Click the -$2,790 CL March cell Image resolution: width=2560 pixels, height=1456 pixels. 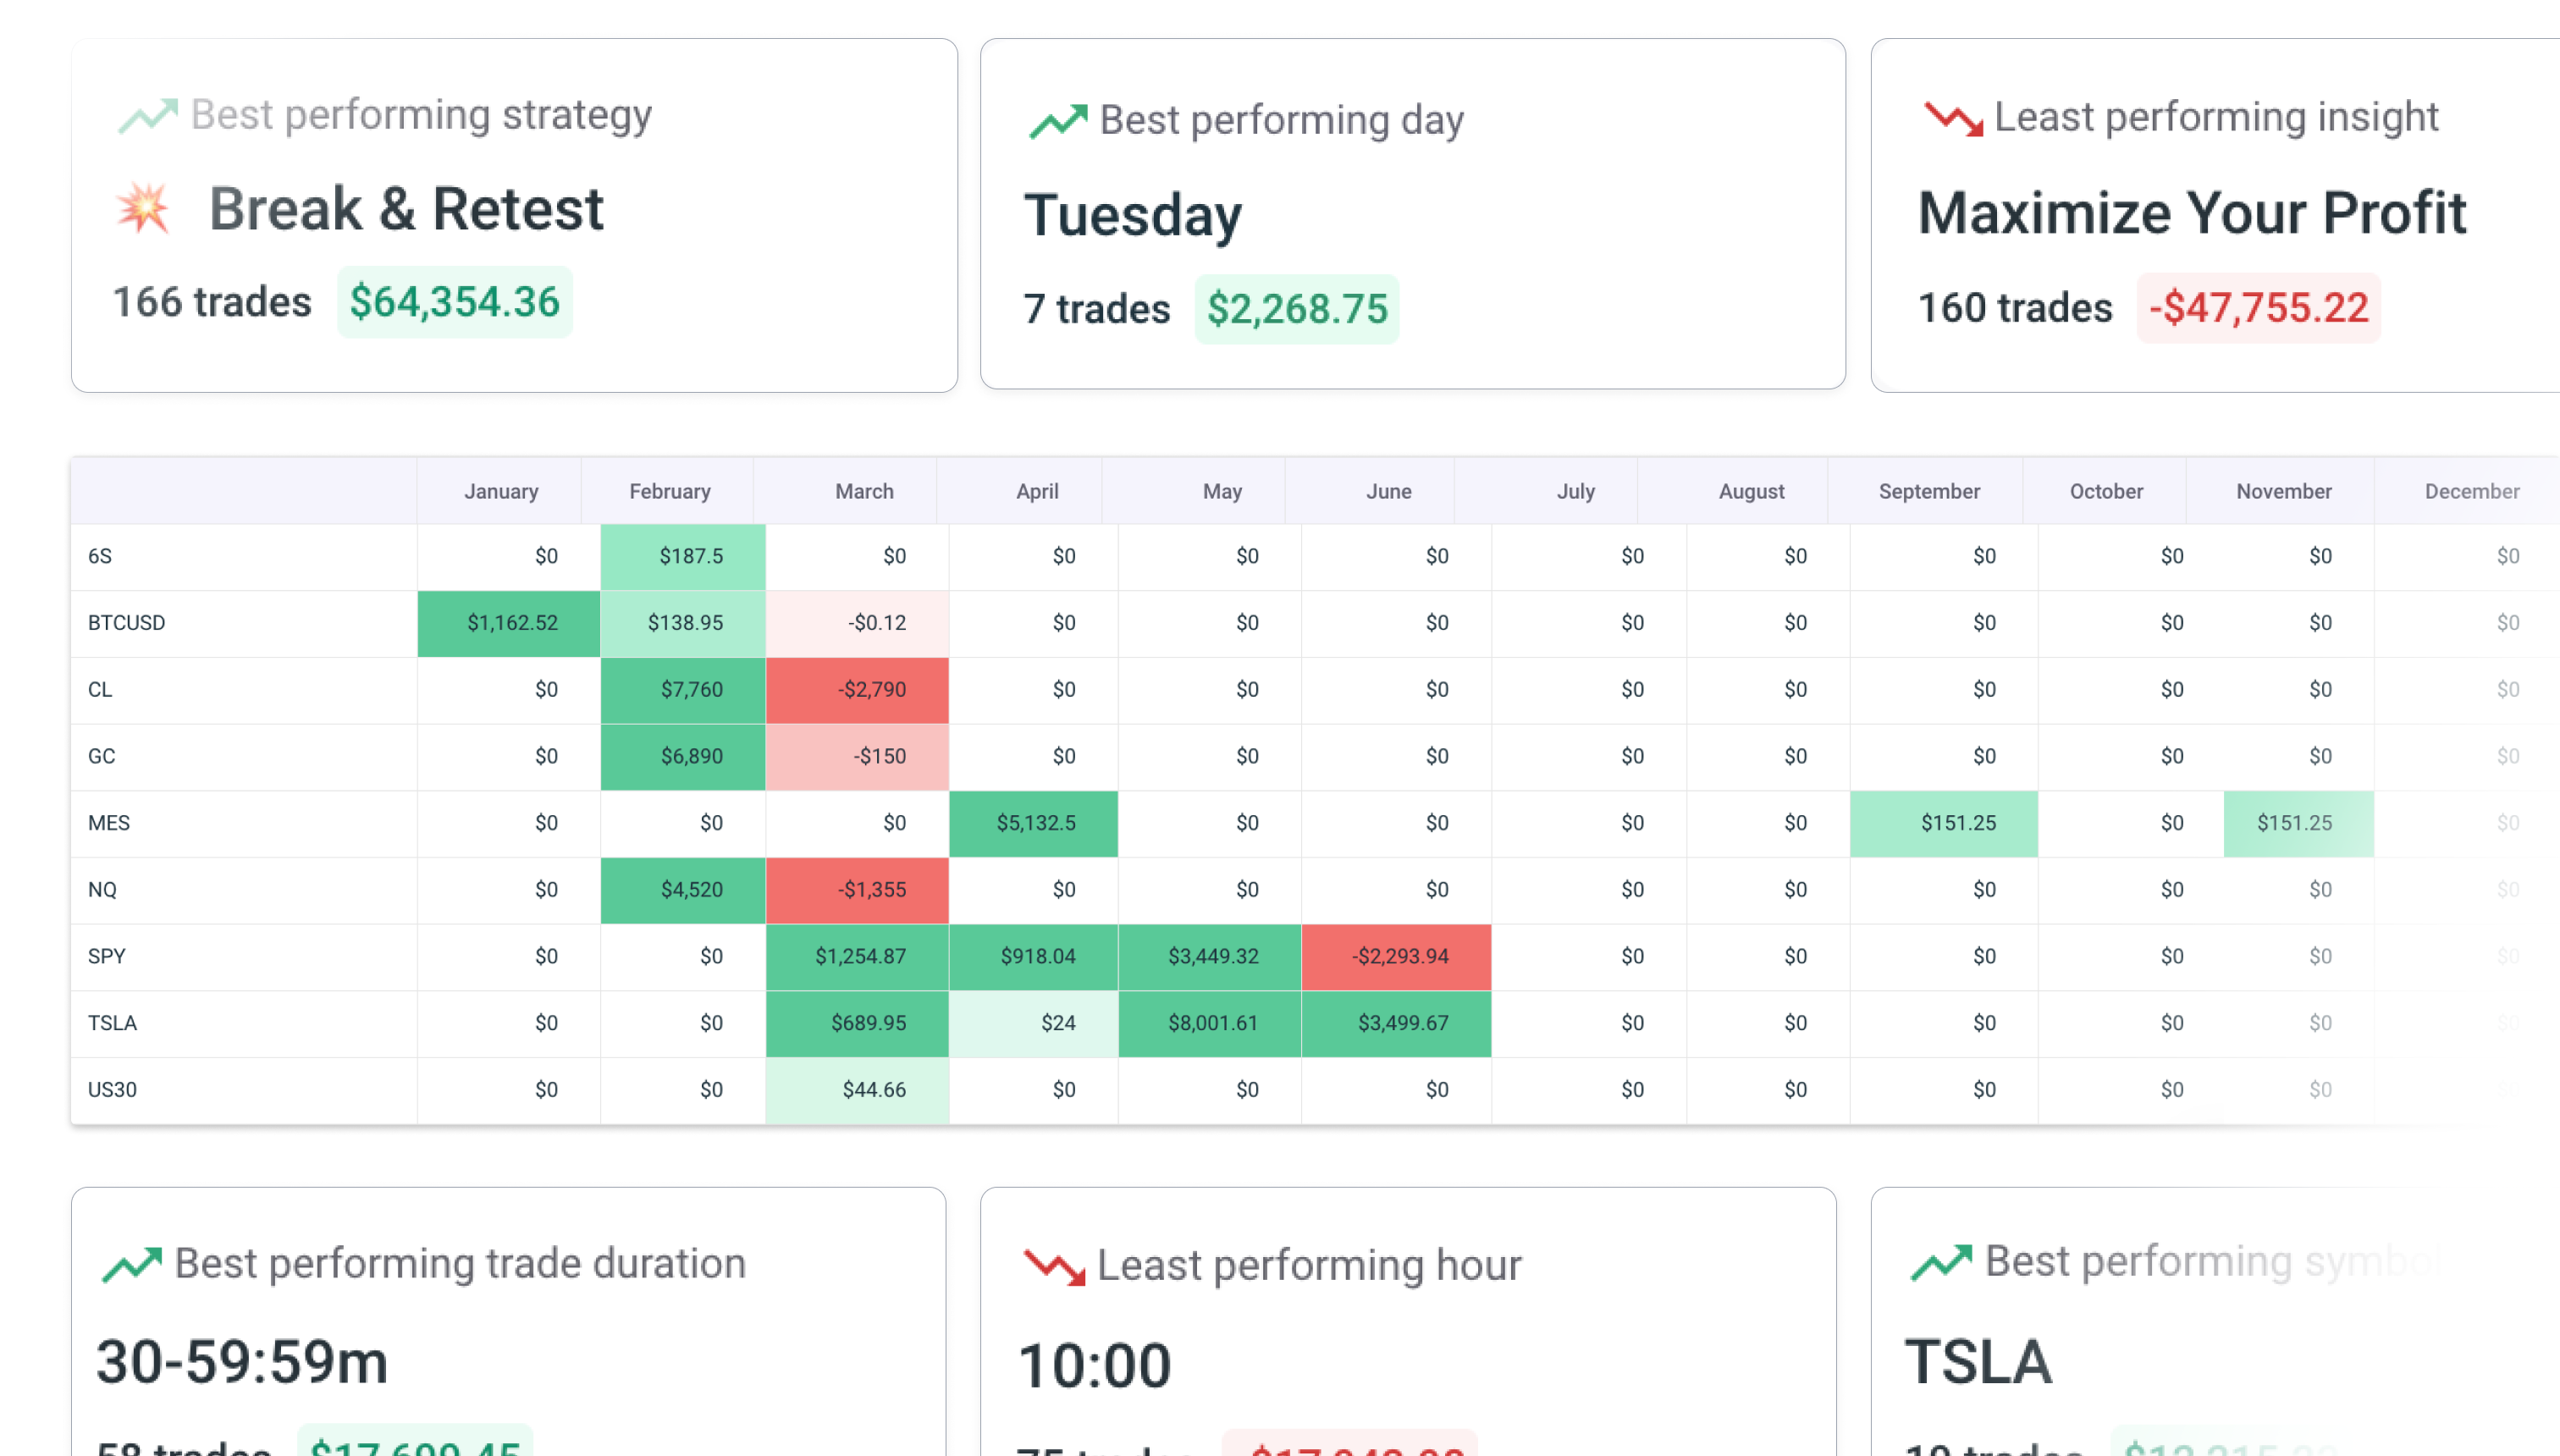(856, 689)
